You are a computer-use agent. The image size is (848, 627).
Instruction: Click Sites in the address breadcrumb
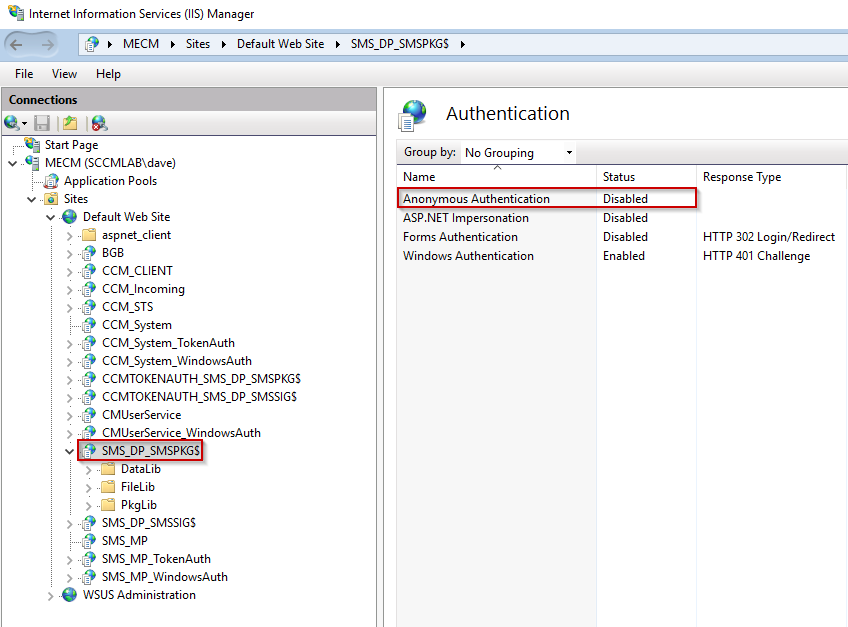coord(198,44)
